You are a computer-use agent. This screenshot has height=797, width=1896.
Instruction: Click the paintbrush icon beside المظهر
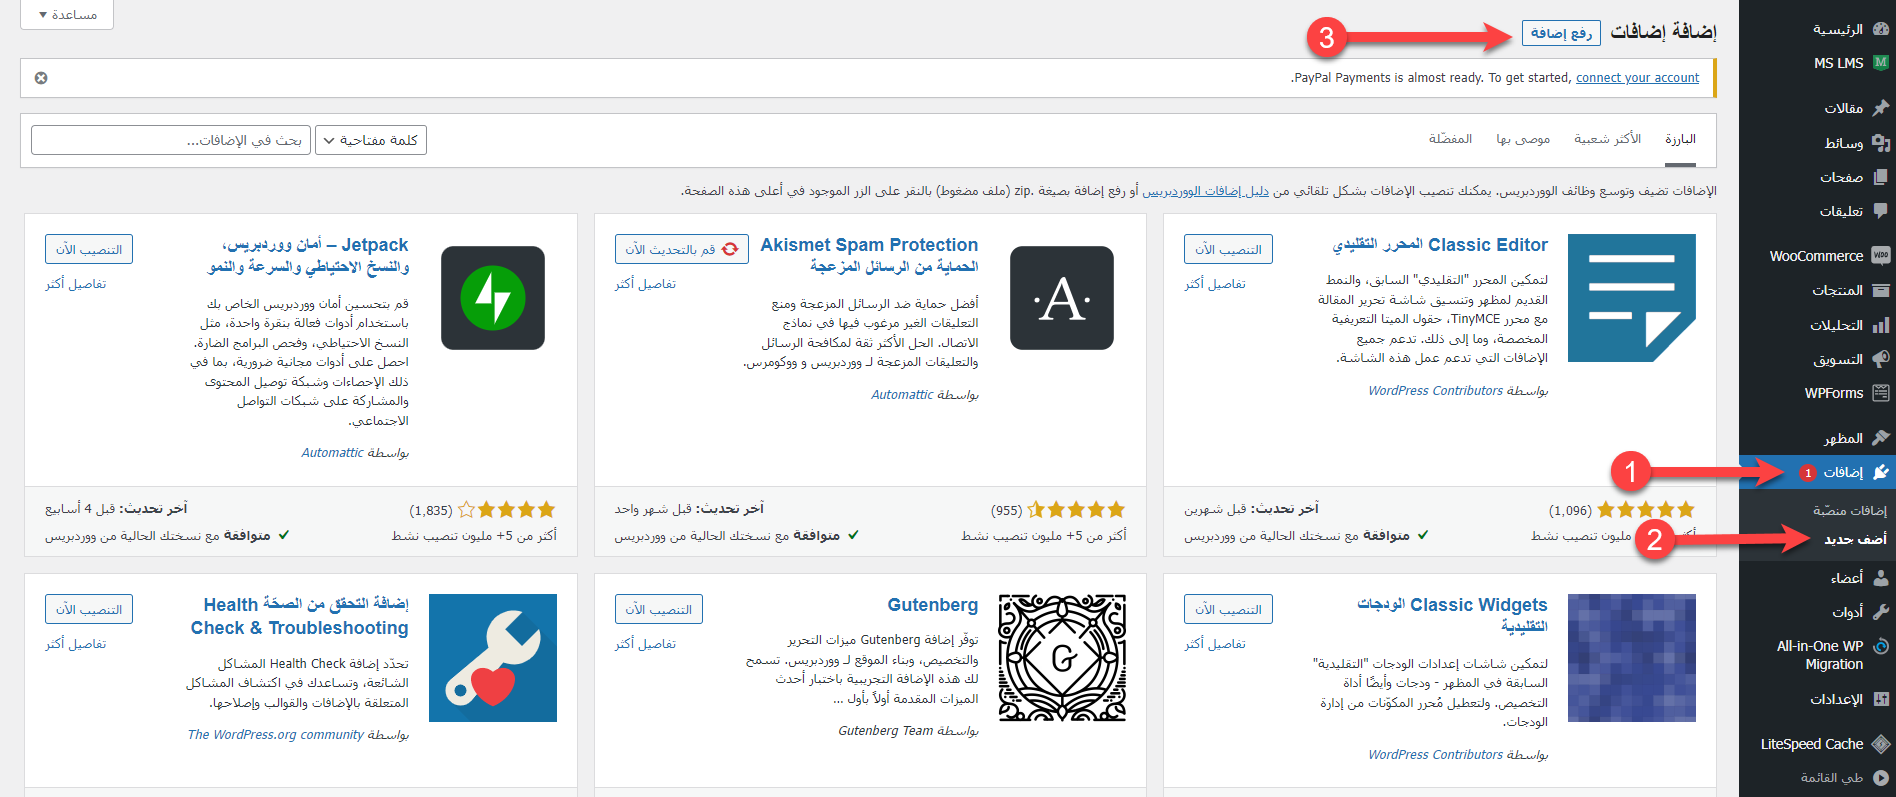1880,438
